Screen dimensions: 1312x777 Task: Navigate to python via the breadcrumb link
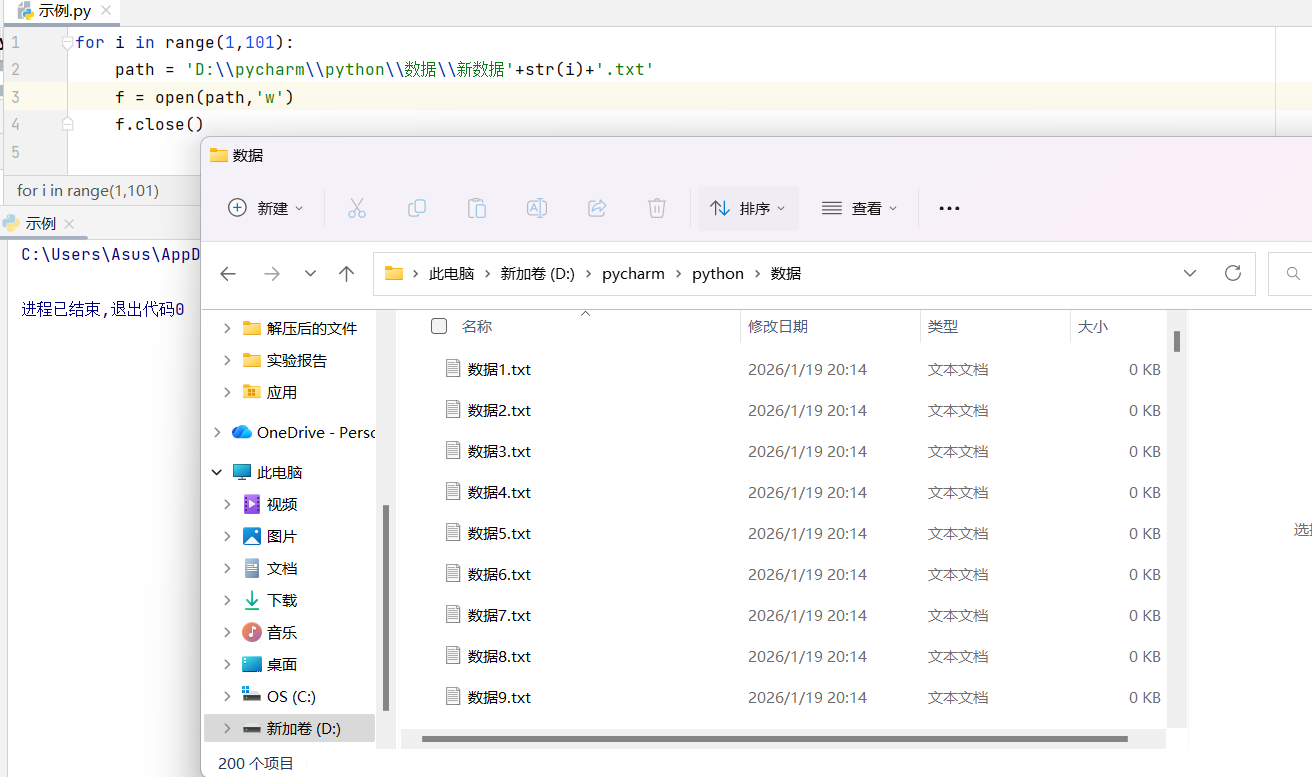tap(718, 273)
